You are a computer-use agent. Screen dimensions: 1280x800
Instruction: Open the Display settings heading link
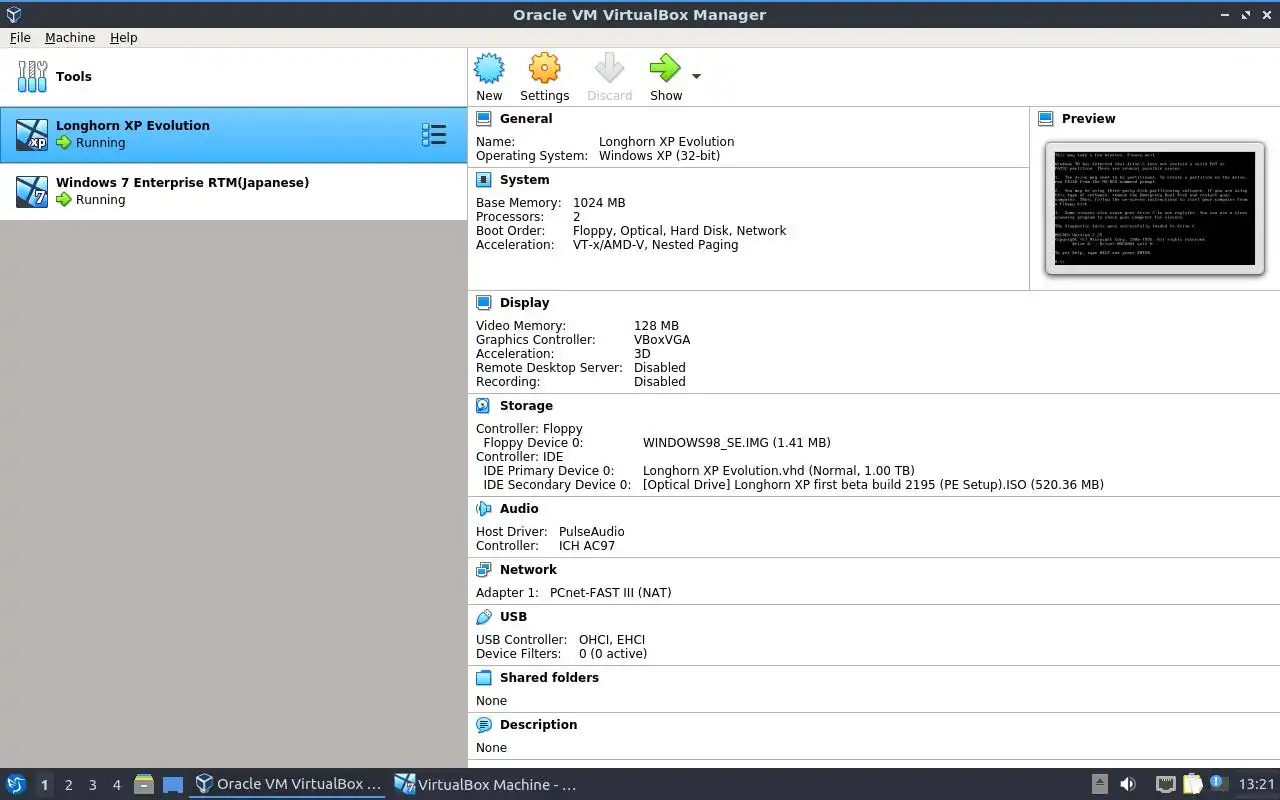pos(525,302)
